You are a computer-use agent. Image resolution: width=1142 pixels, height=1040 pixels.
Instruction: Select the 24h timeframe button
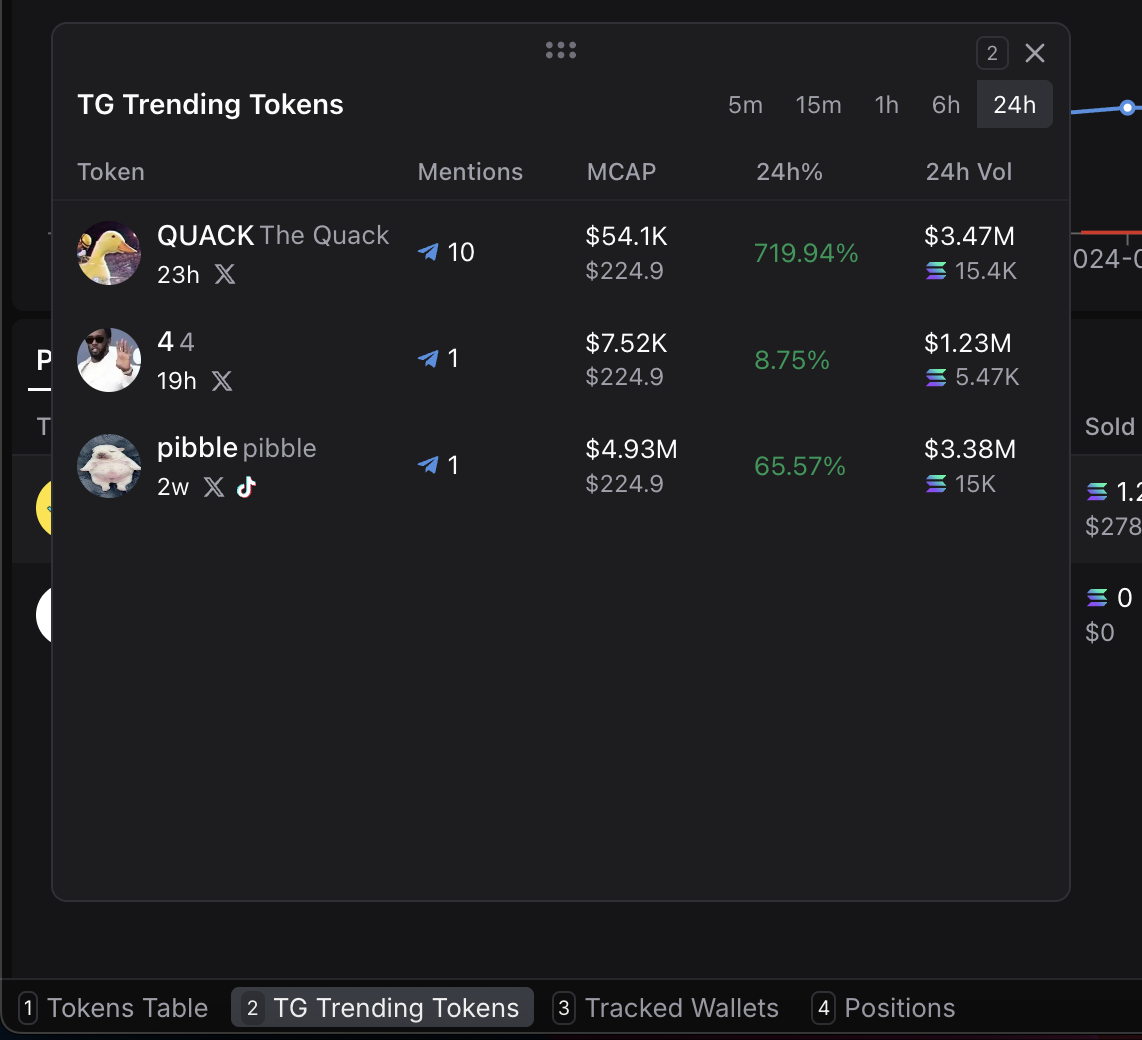click(x=1014, y=105)
